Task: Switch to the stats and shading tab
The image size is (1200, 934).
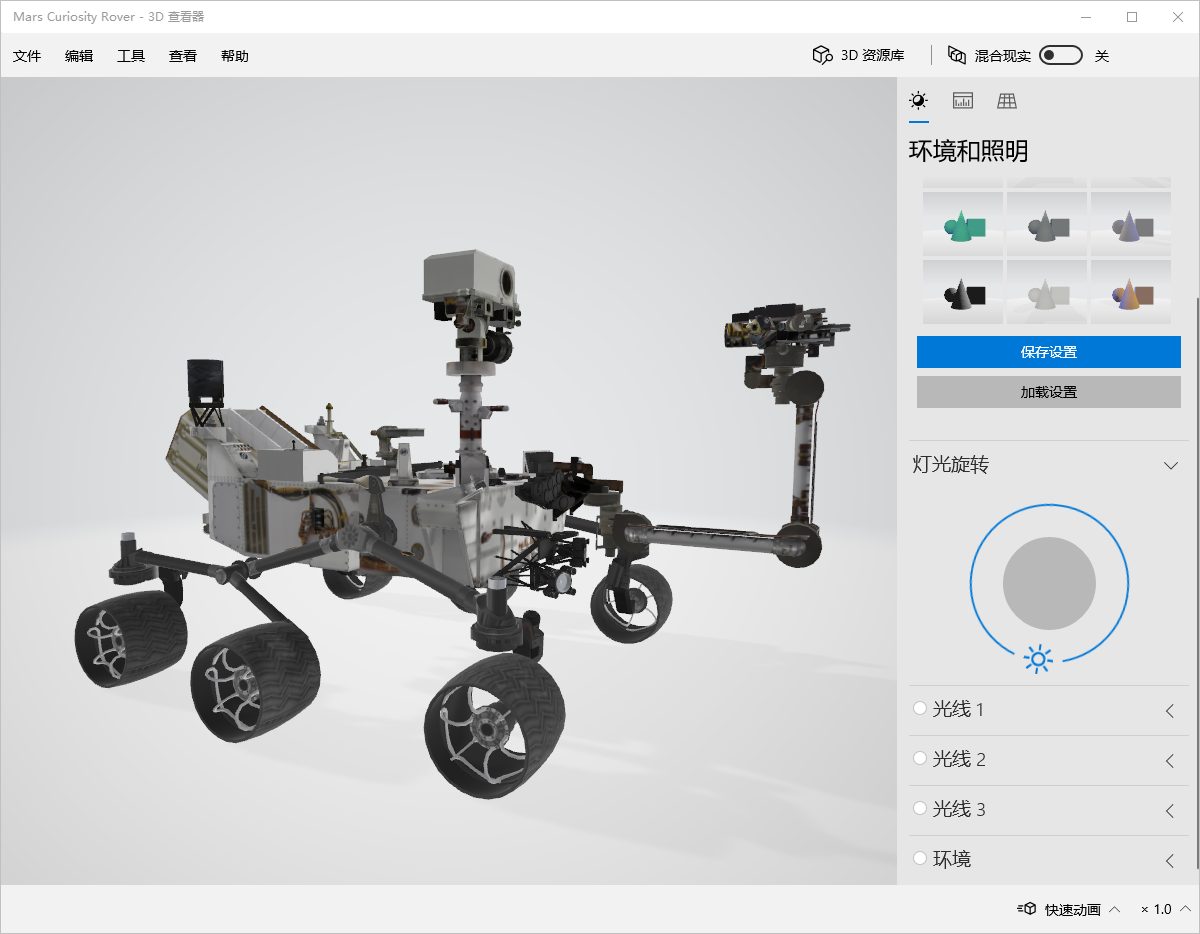Action: [963, 100]
